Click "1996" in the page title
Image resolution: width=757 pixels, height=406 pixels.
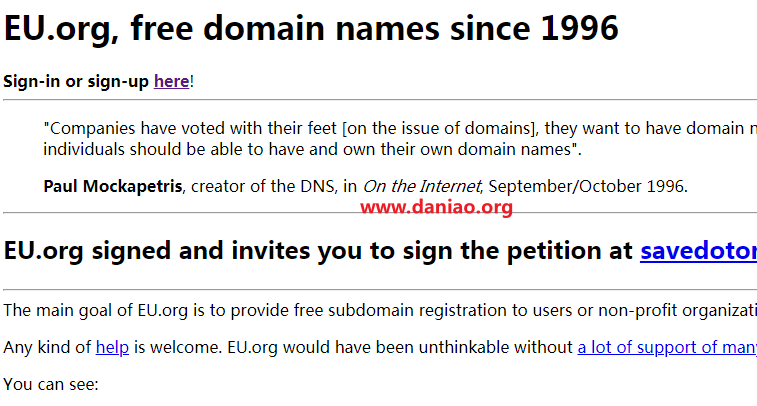point(579,28)
